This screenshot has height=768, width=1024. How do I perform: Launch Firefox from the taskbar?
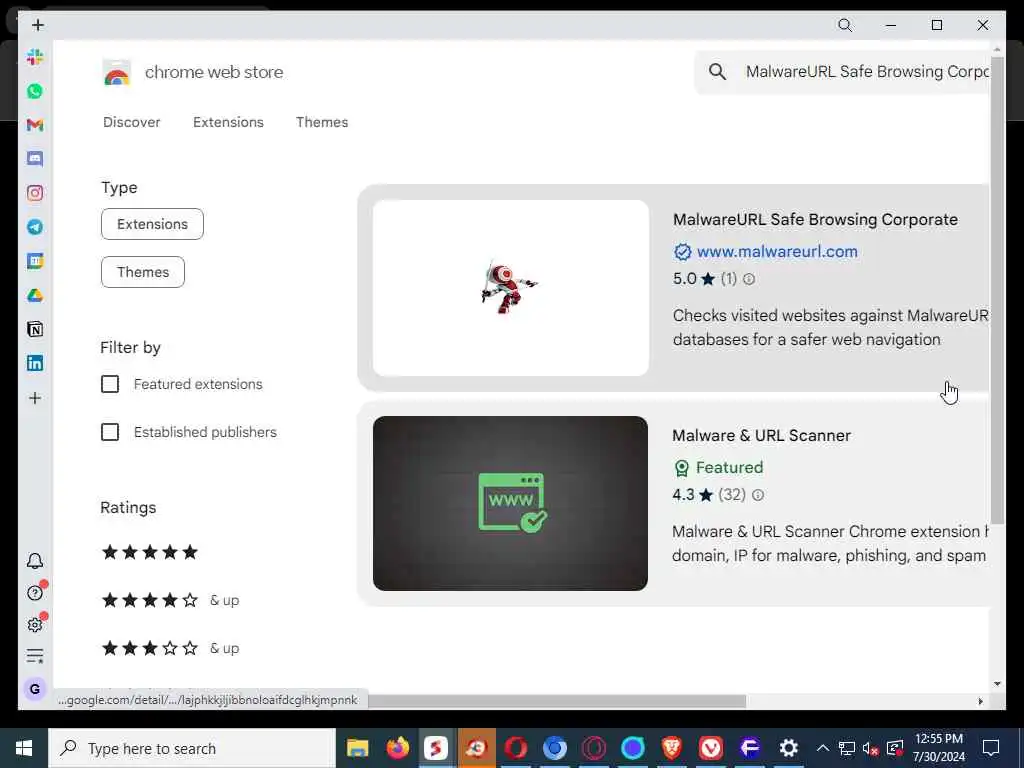click(x=397, y=748)
